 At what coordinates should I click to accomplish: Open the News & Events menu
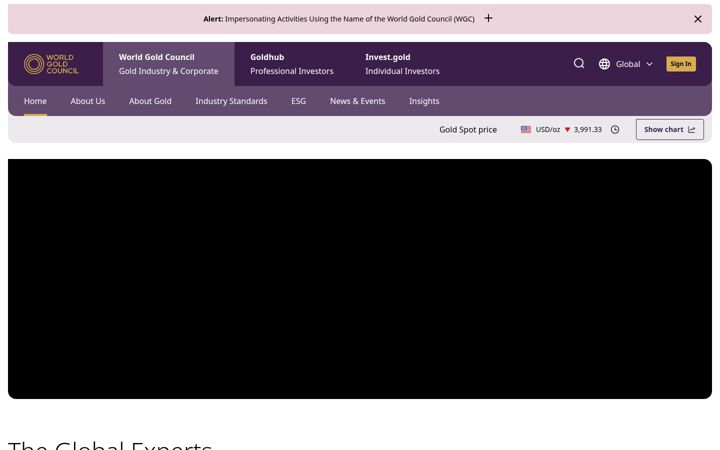coord(357,101)
